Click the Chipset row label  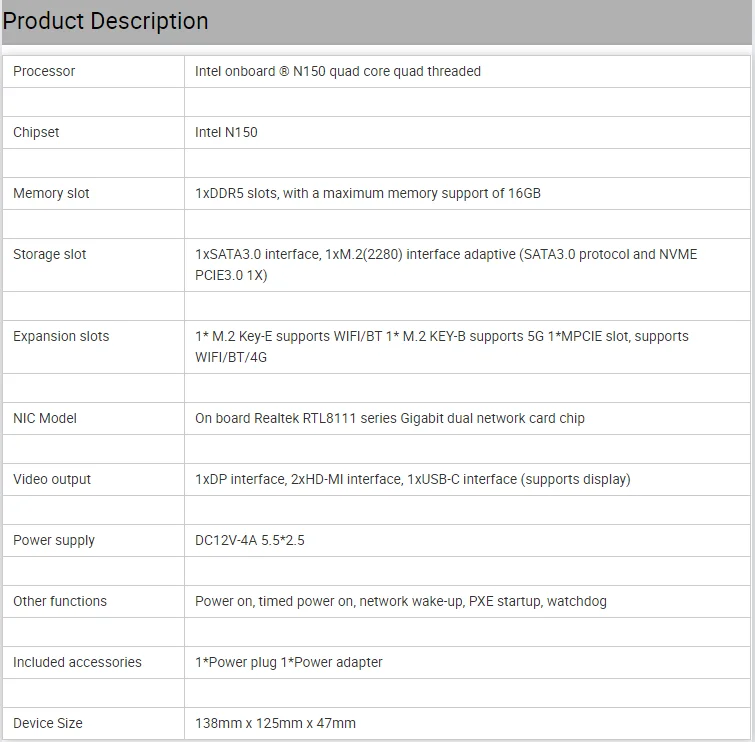(x=36, y=132)
